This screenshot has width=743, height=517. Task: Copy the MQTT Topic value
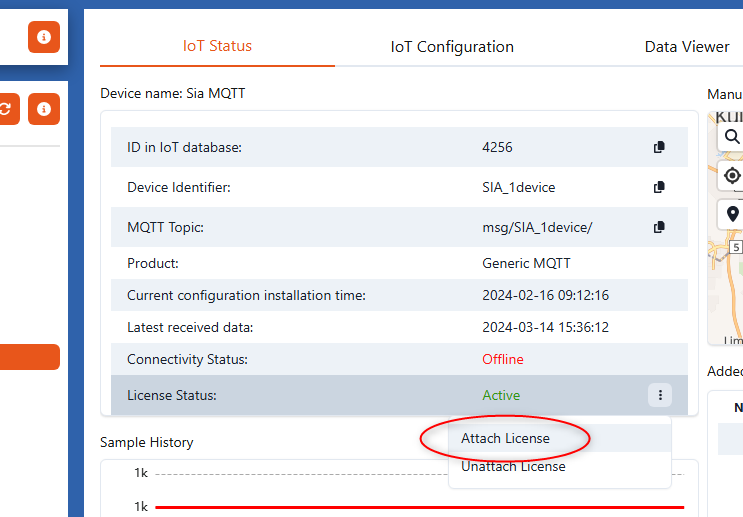[x=659, y=227]
